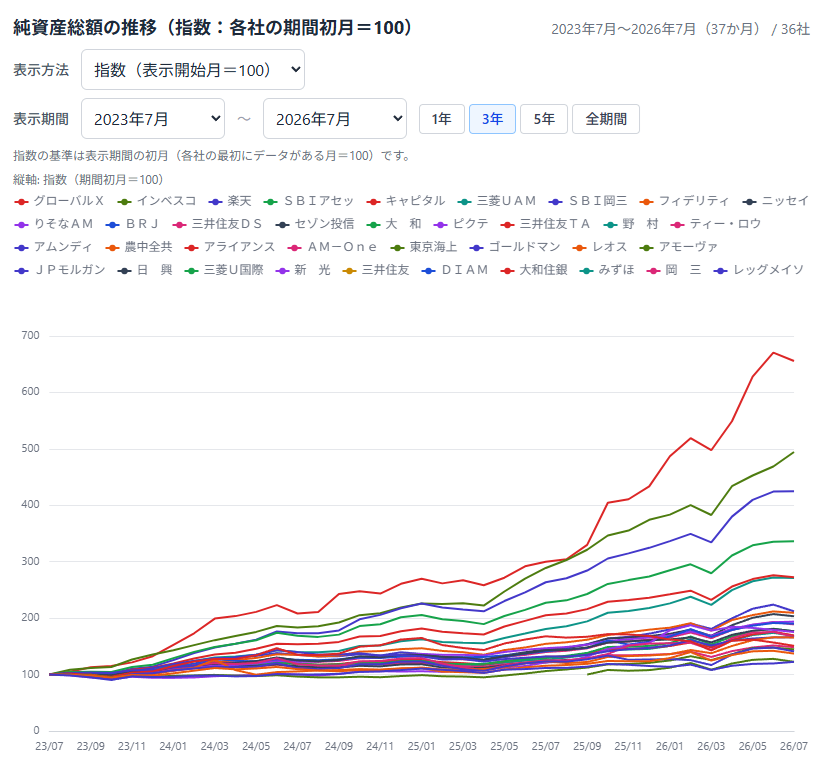This screenshot has height=763, width=824.
Task: Click 野 村 legend entry
Action: tap(631, 224)
